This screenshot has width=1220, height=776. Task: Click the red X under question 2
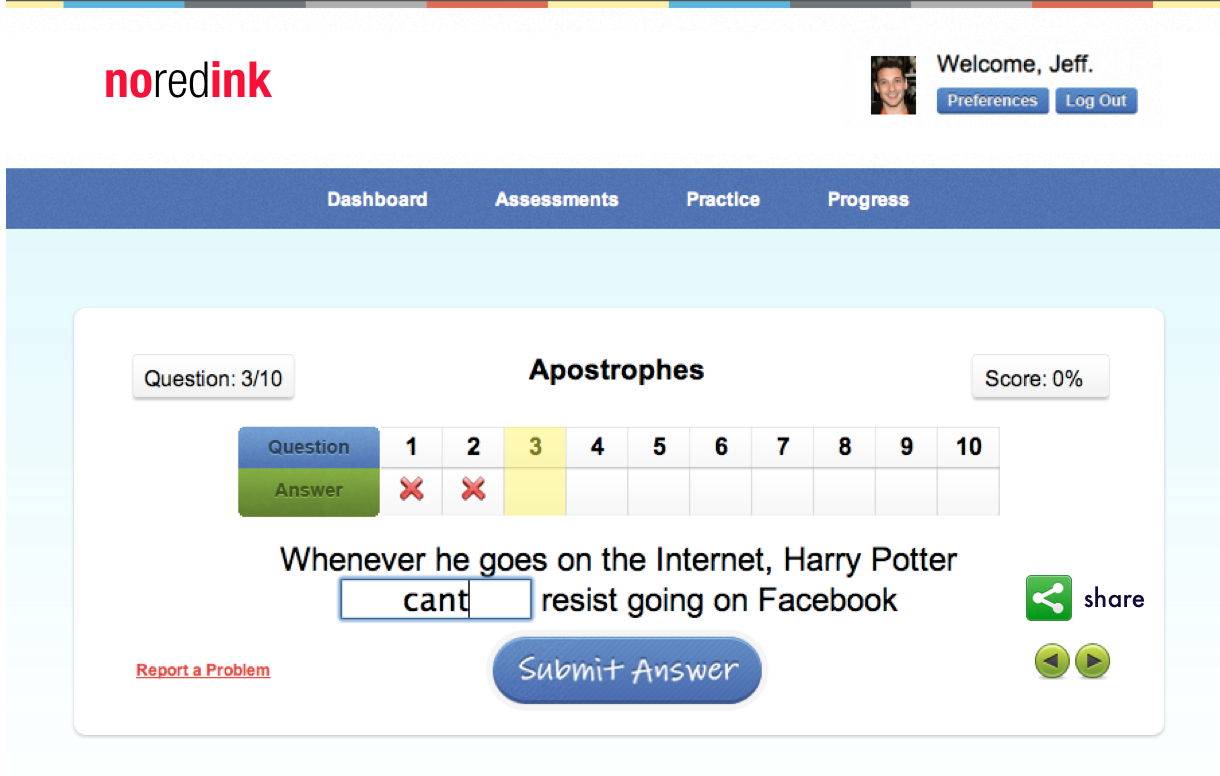click(473, 489)
